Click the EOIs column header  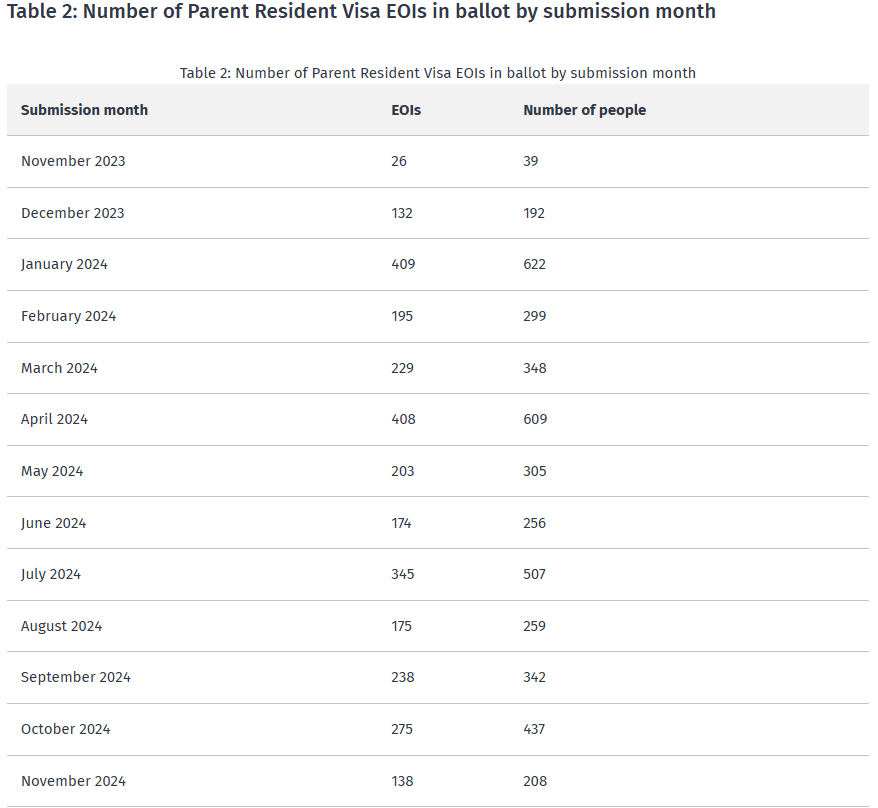coord(406,110)
